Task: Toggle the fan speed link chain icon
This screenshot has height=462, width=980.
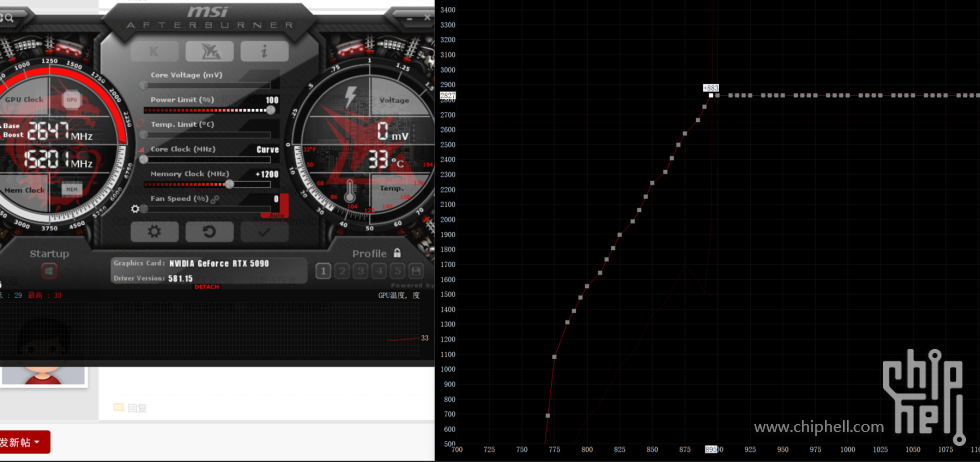Action: (x=215, y=199)
